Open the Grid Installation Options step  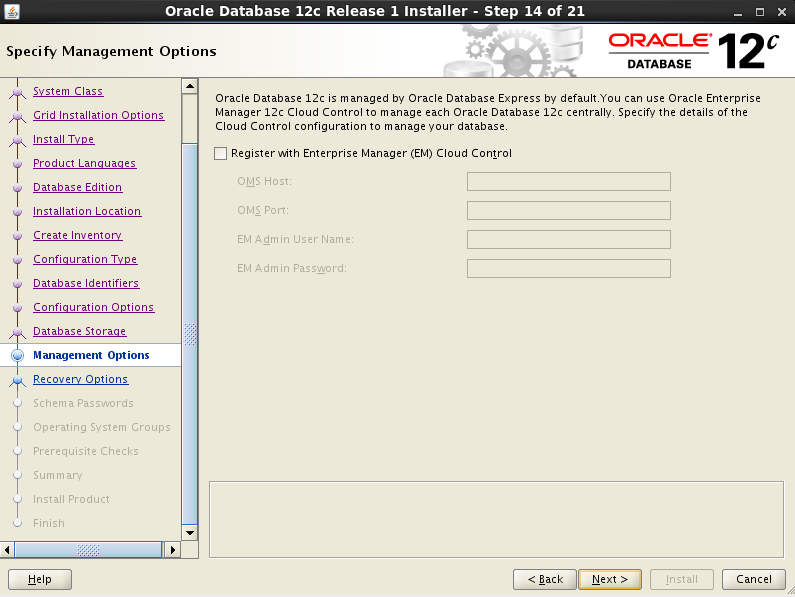(x=98, y=115)
